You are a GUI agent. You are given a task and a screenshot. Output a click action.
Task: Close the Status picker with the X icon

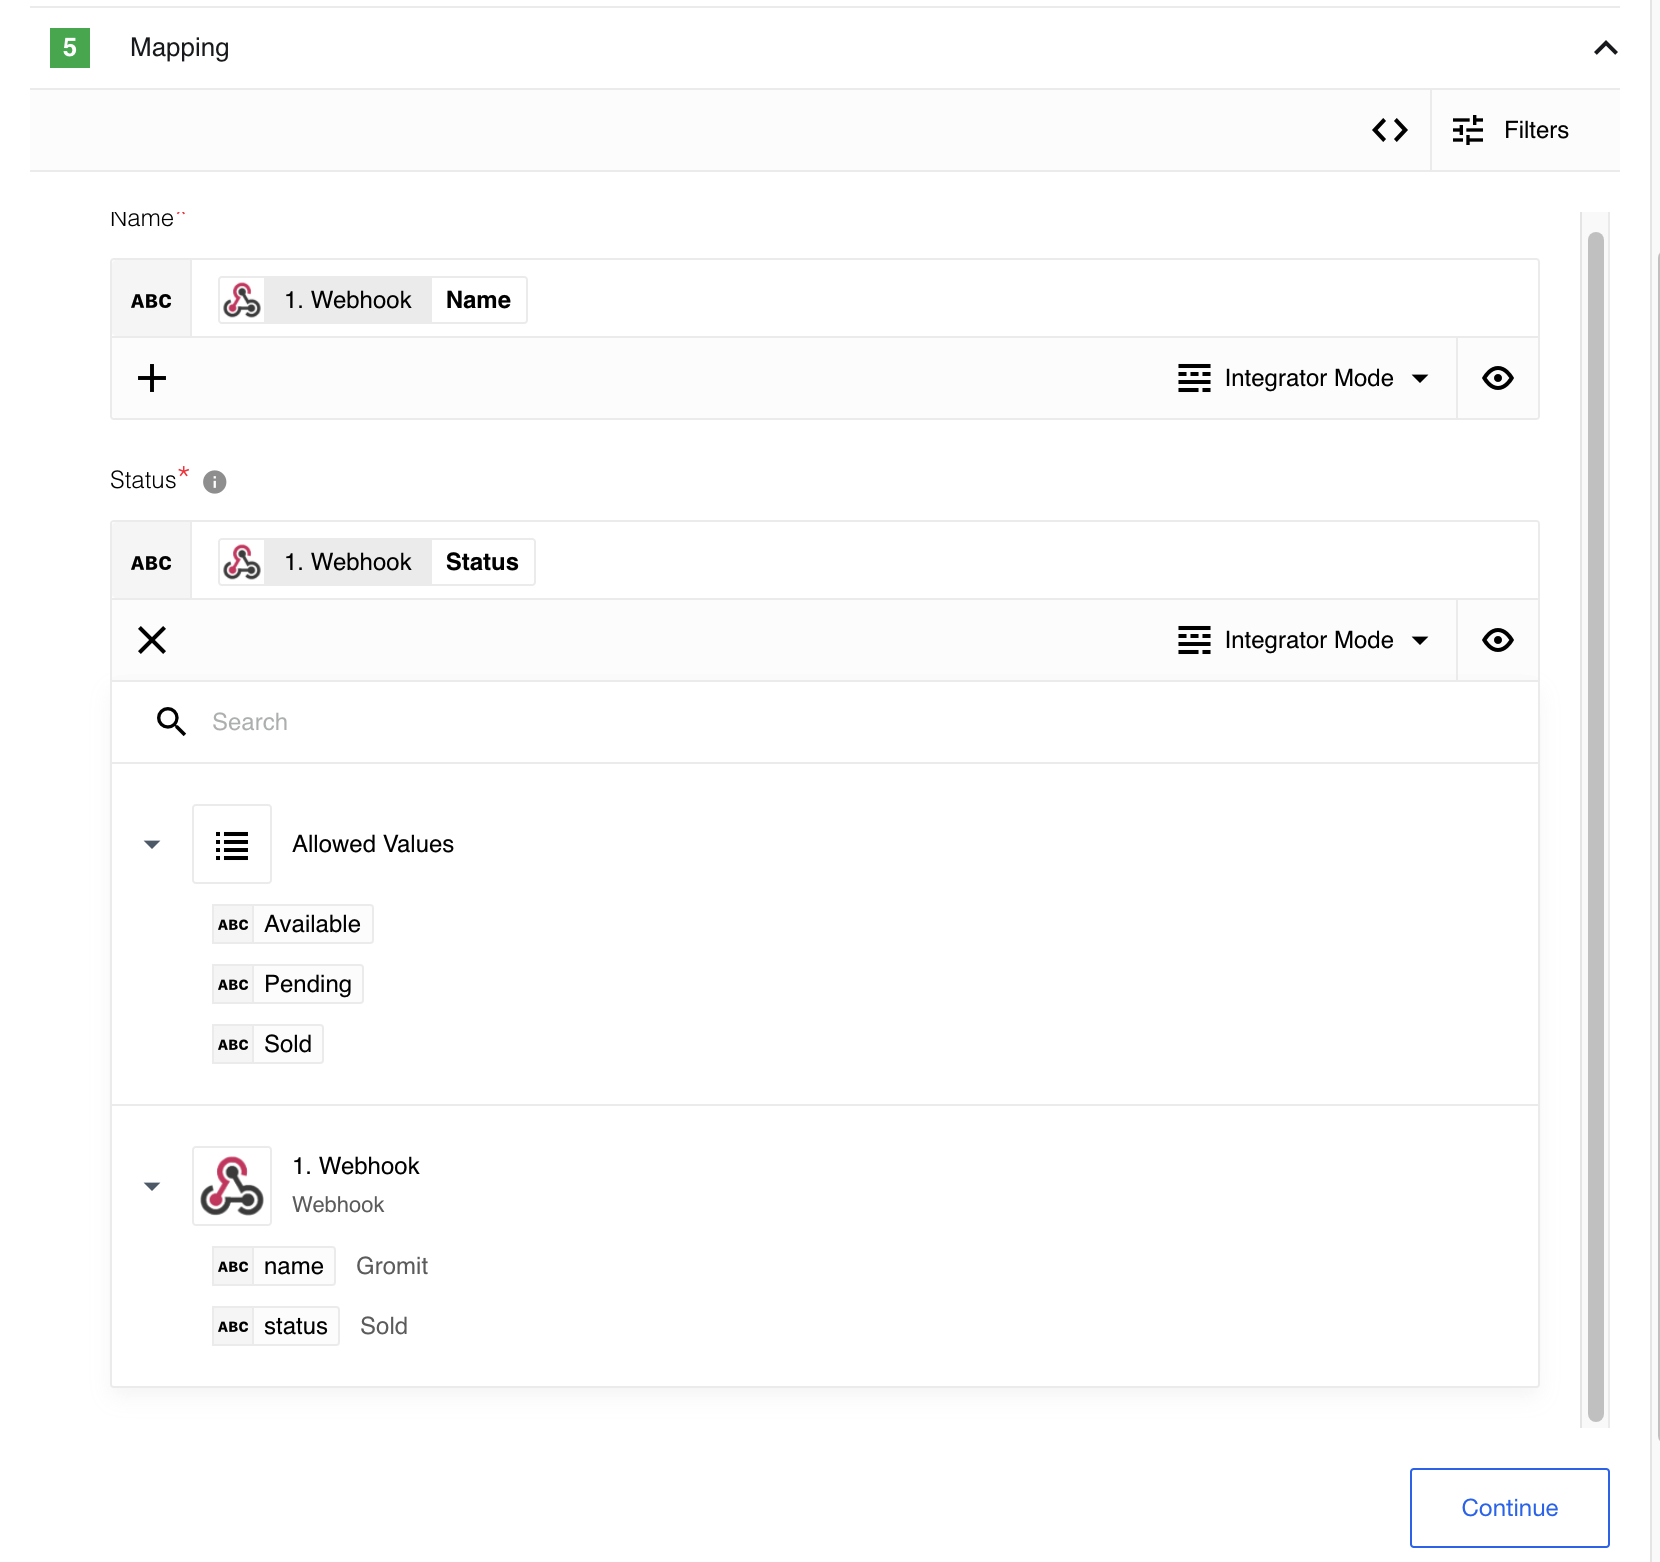click(x=152, y=640)
